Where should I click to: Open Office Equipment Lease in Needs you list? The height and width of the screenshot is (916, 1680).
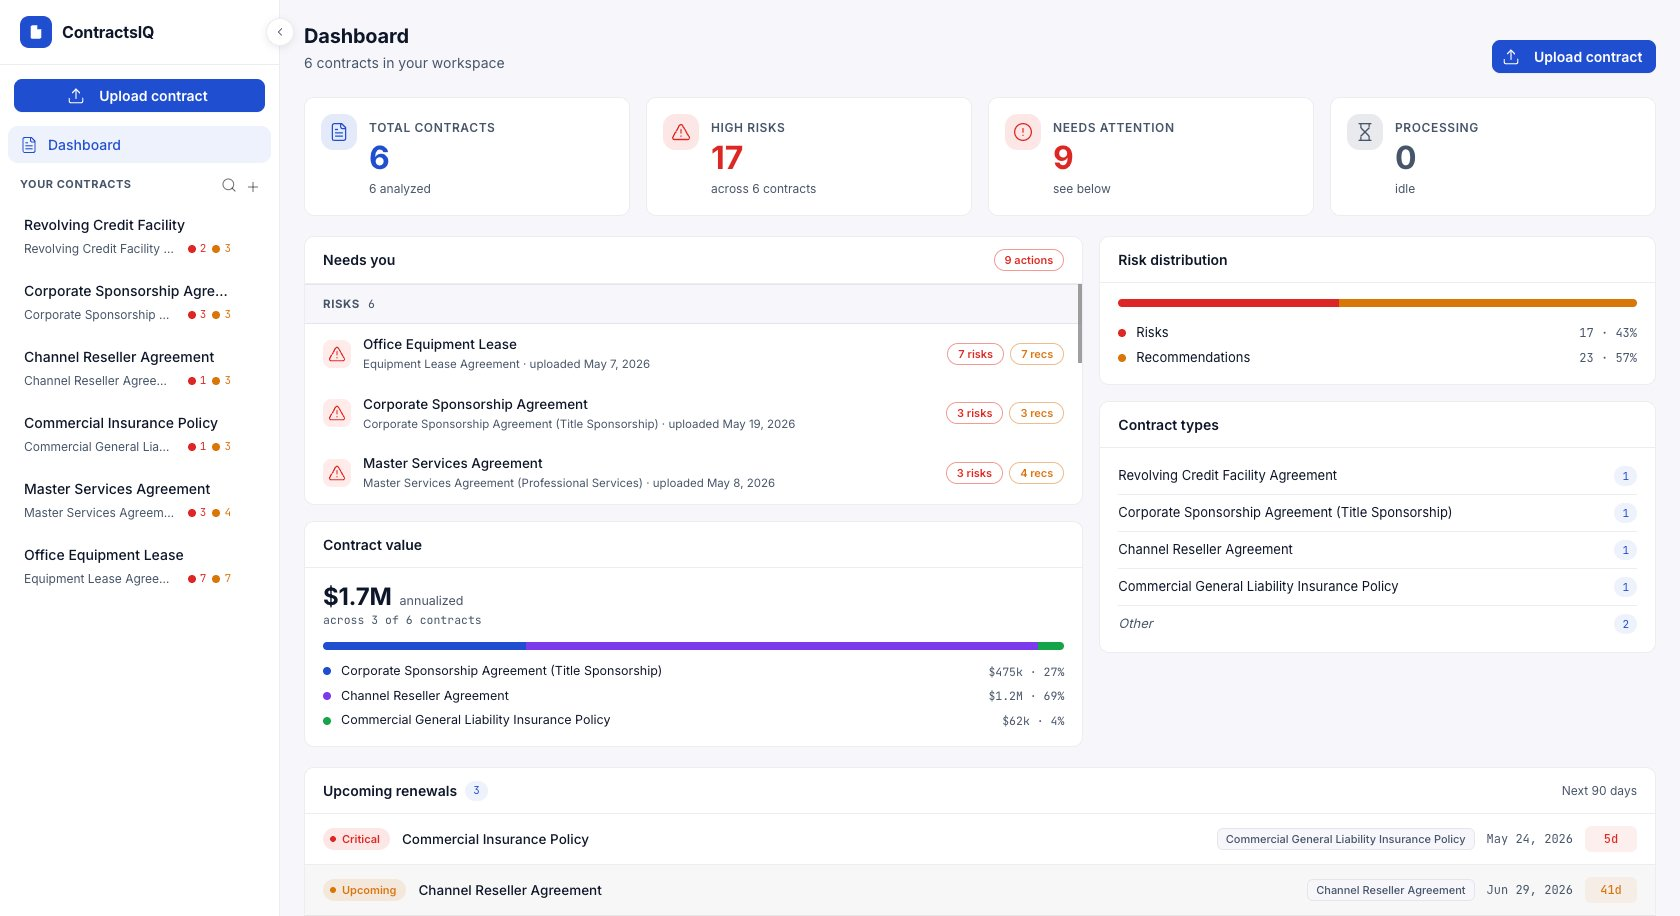pyautogui.click(x=693, y=354)
